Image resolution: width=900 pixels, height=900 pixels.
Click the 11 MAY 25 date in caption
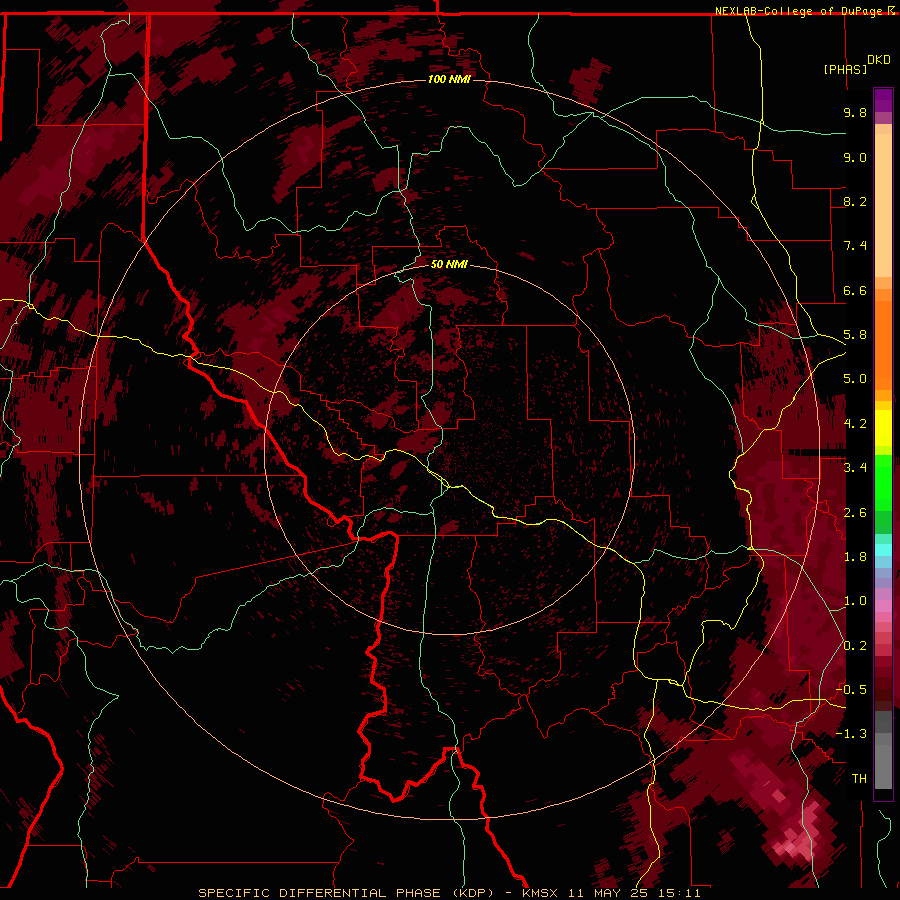coord(607,893)
